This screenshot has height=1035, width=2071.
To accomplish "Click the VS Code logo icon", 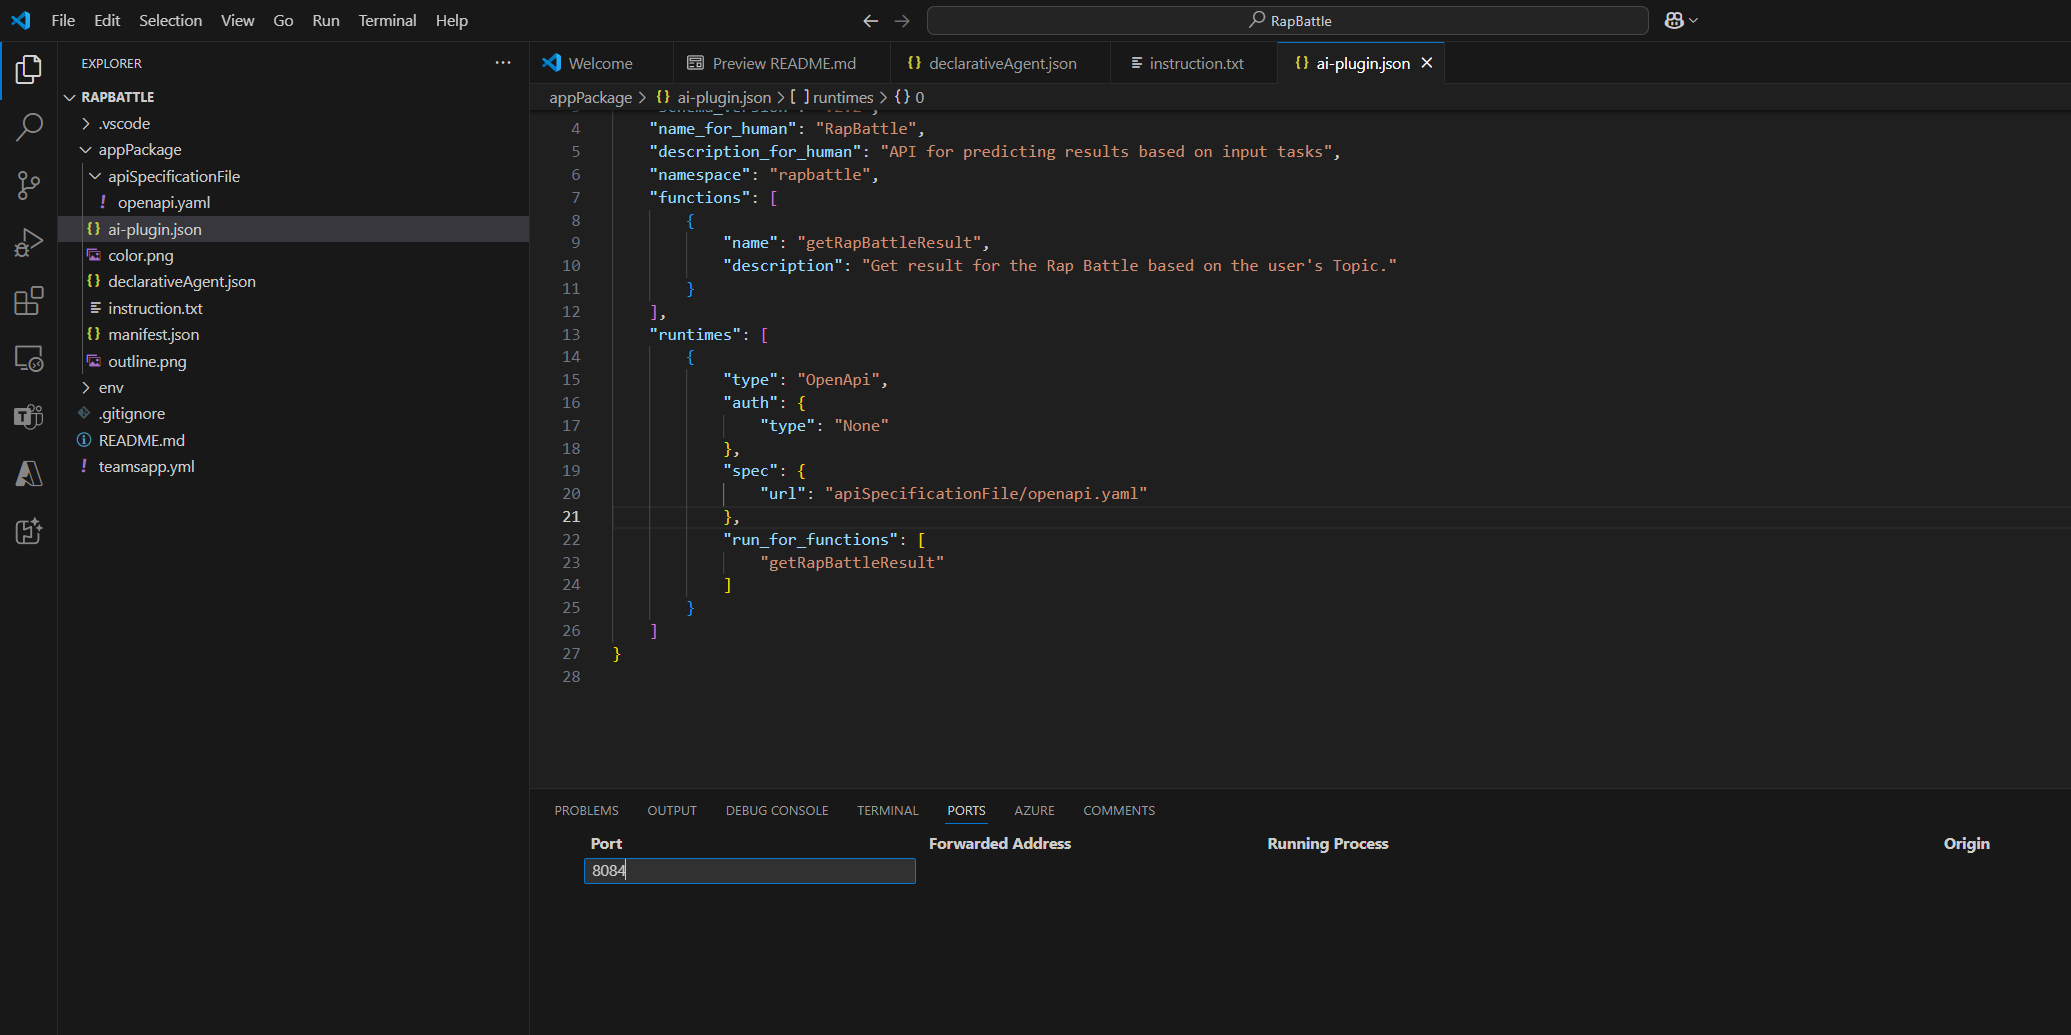I will [x=21, y=20].
